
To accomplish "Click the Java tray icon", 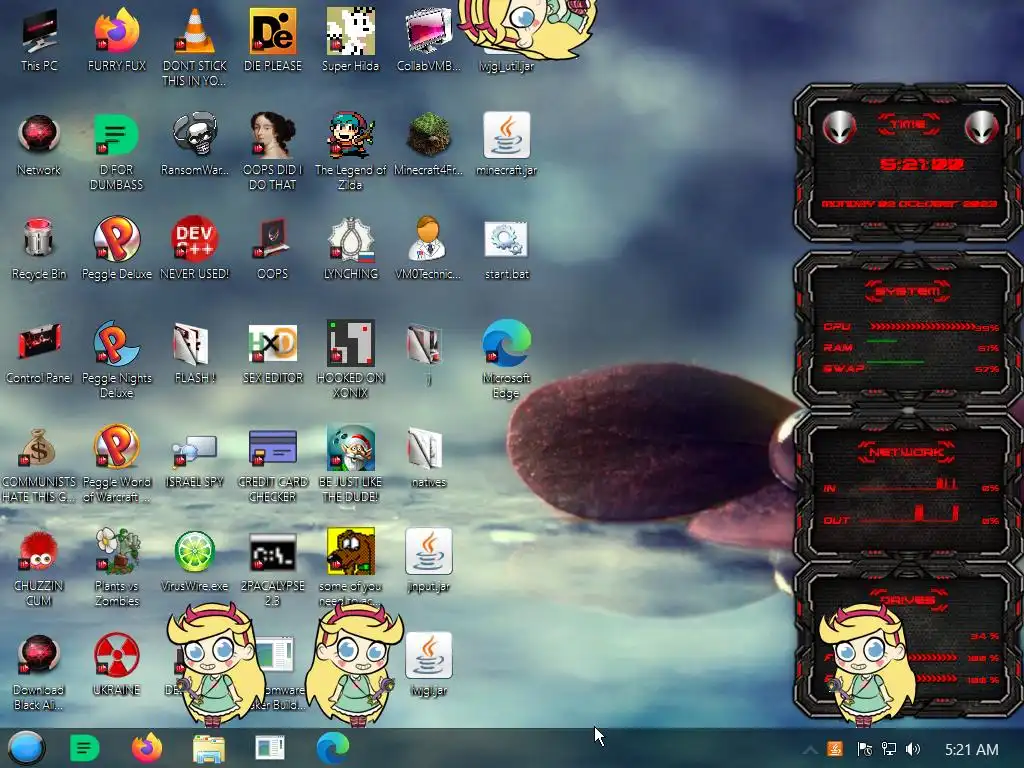I will pos(835,749).
